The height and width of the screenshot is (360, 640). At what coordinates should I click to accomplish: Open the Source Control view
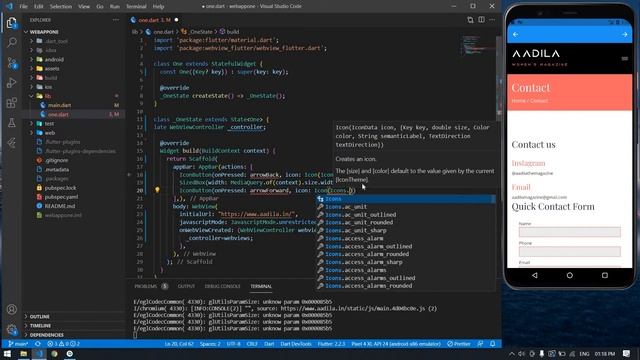click(11, 63)
